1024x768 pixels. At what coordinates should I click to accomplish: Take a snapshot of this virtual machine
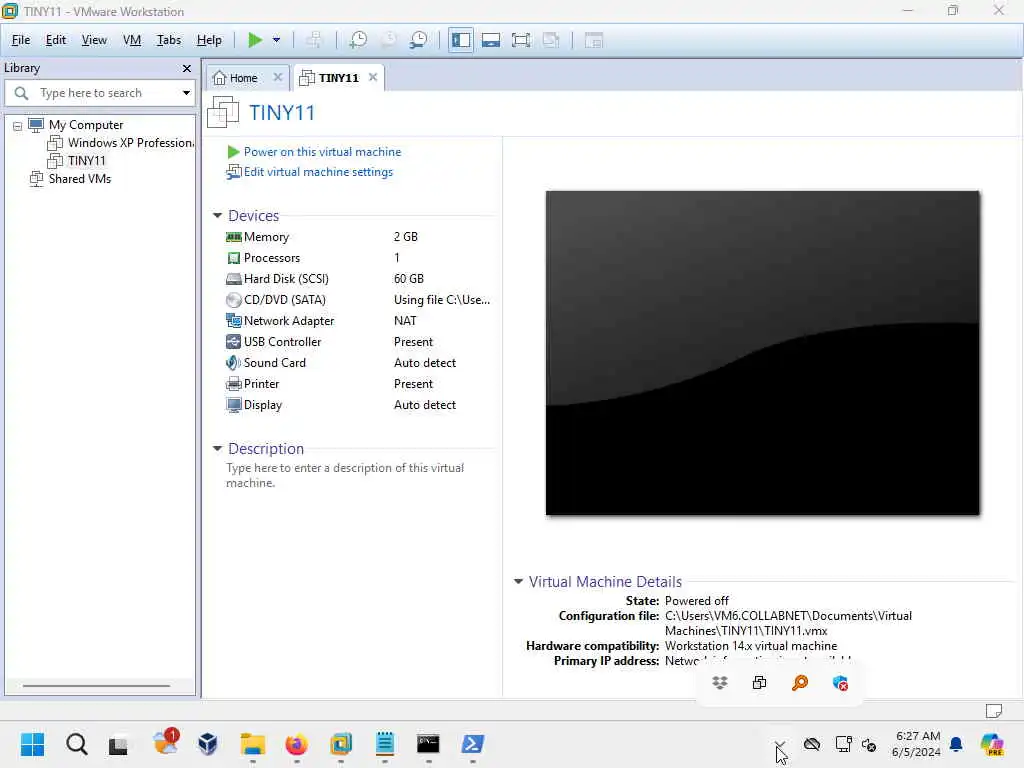[x=358, y=40]
